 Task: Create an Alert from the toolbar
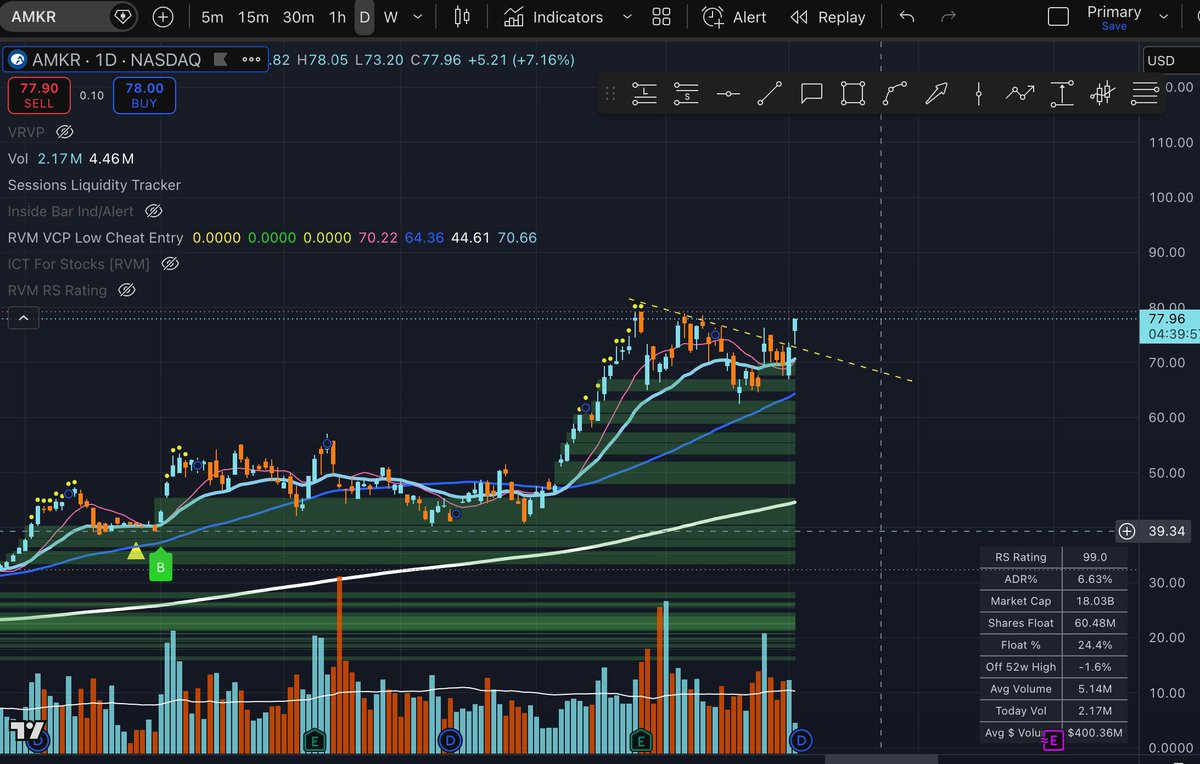point(735,17)
